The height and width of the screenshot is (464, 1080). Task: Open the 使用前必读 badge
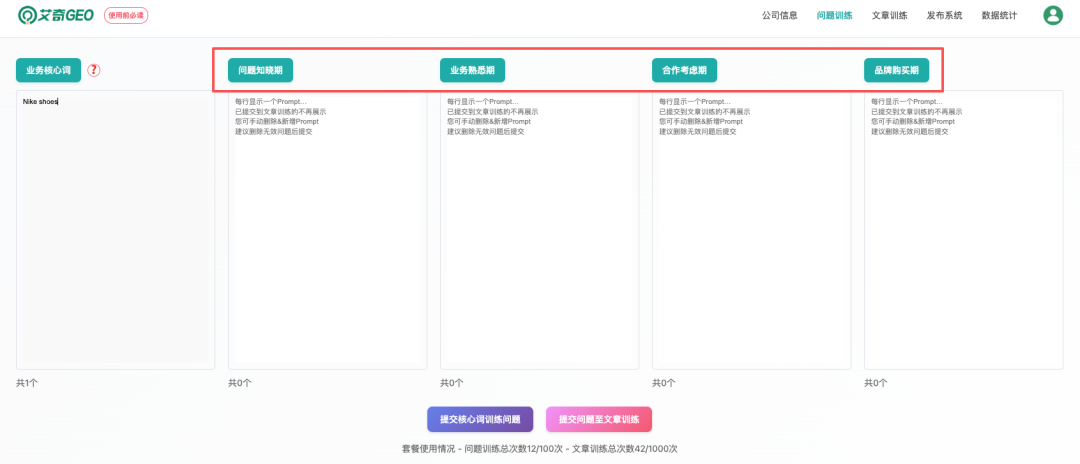126,16
